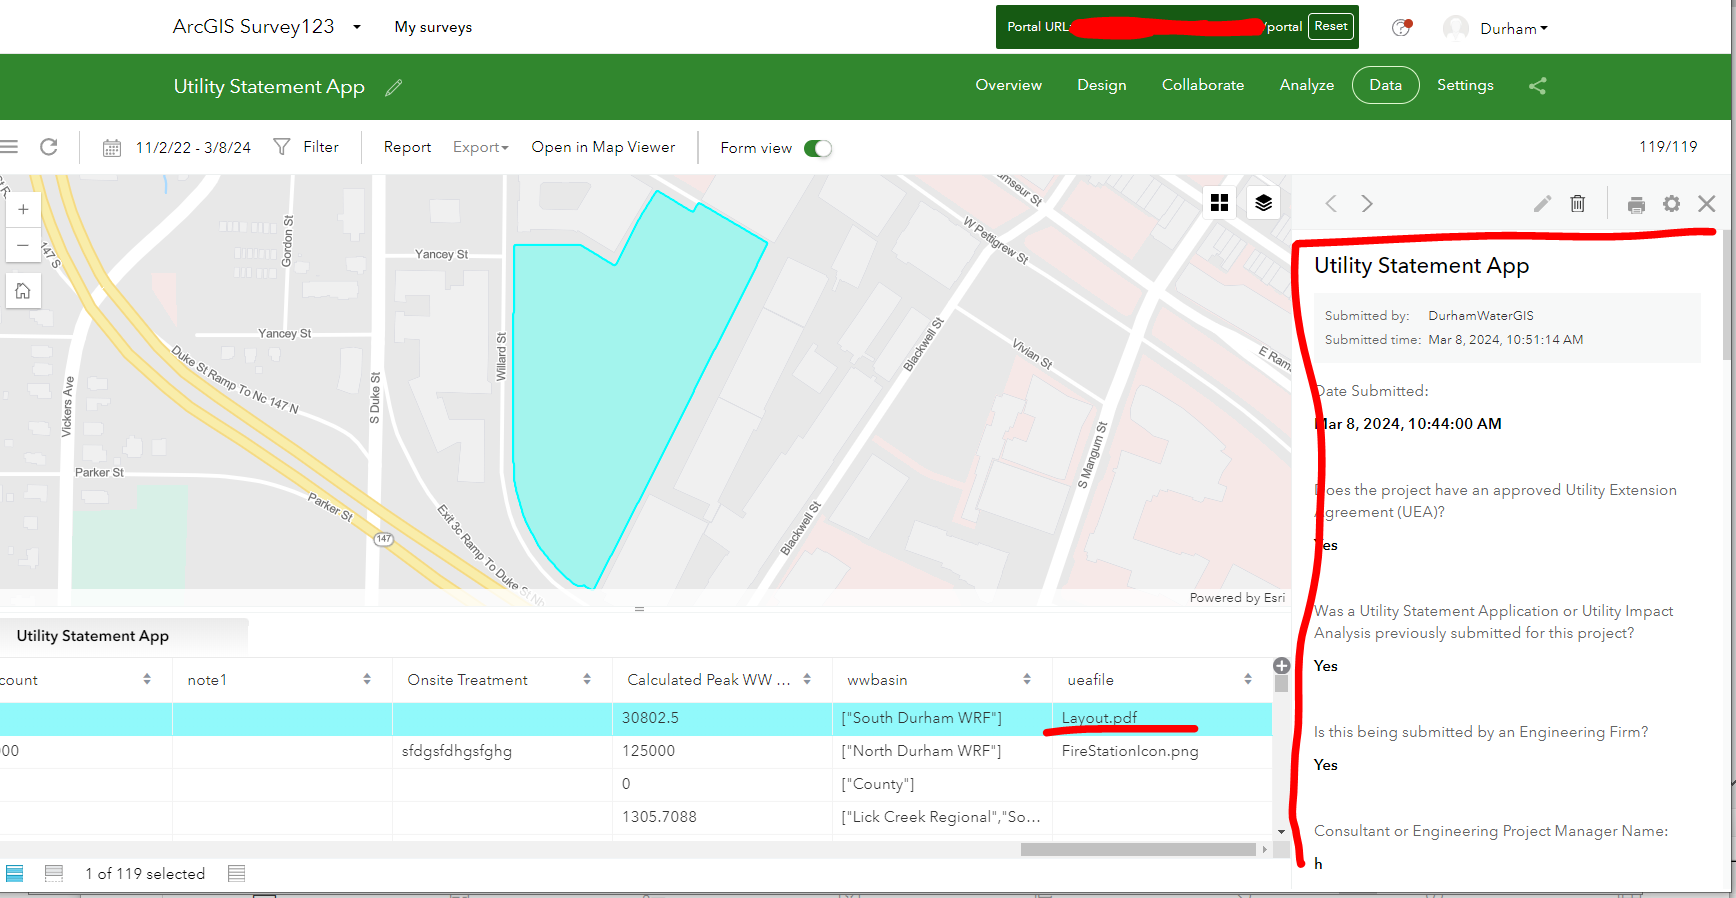This screenshot has height=898, width=1736.
Task: Sort by Calculated Peak WW column
Action: tap(807, 679)
